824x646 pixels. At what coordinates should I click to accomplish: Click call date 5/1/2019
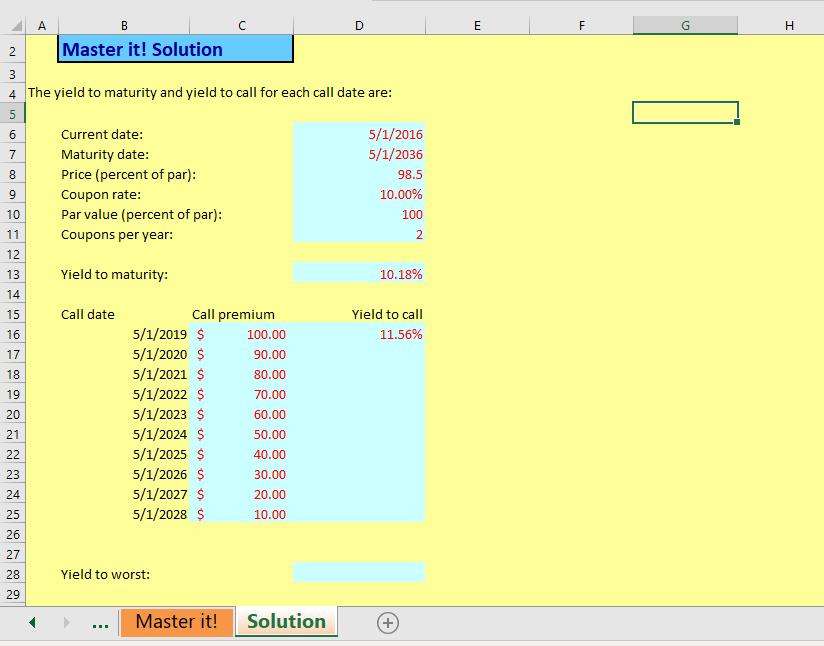click(x=160, y=334)
